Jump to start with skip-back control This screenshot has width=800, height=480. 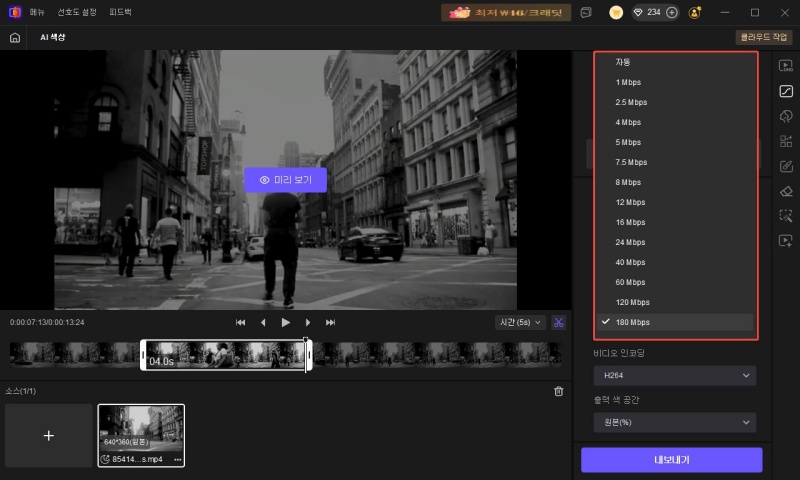[x=240, y=322]
